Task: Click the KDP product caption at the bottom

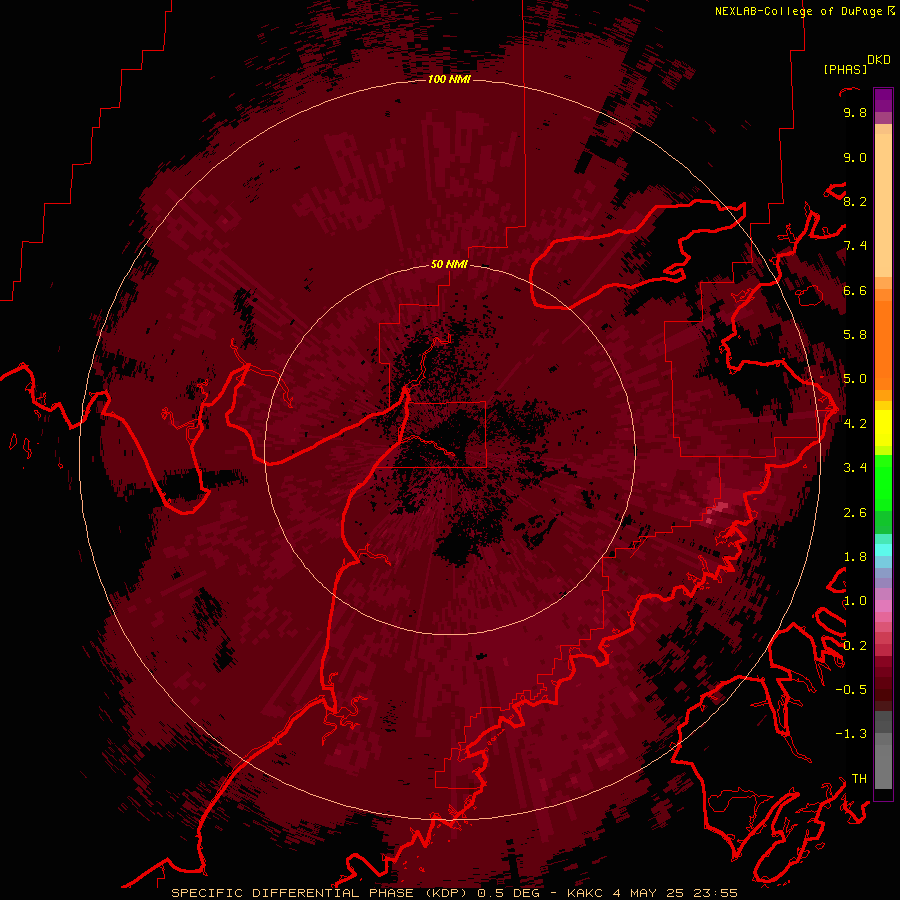Action: (454, 893)
